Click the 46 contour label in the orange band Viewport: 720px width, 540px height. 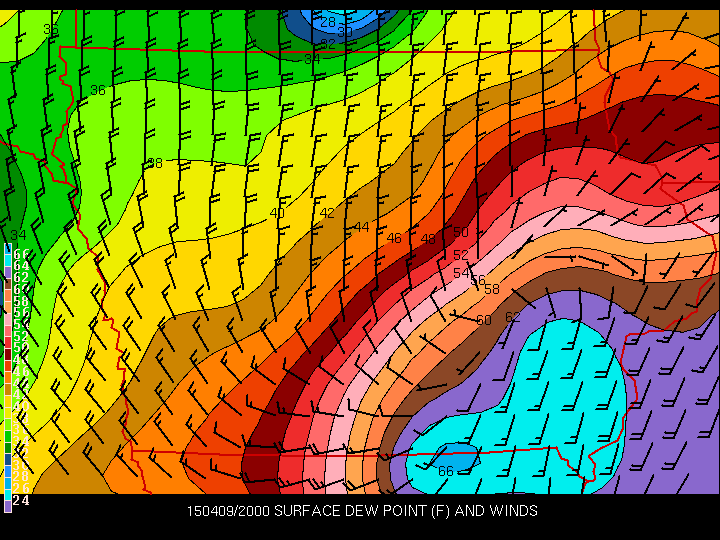click(x=394, y=238)
